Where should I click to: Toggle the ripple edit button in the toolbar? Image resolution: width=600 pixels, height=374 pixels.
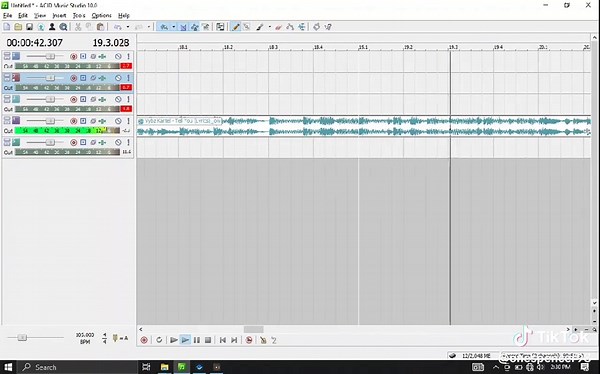(206, 27)
